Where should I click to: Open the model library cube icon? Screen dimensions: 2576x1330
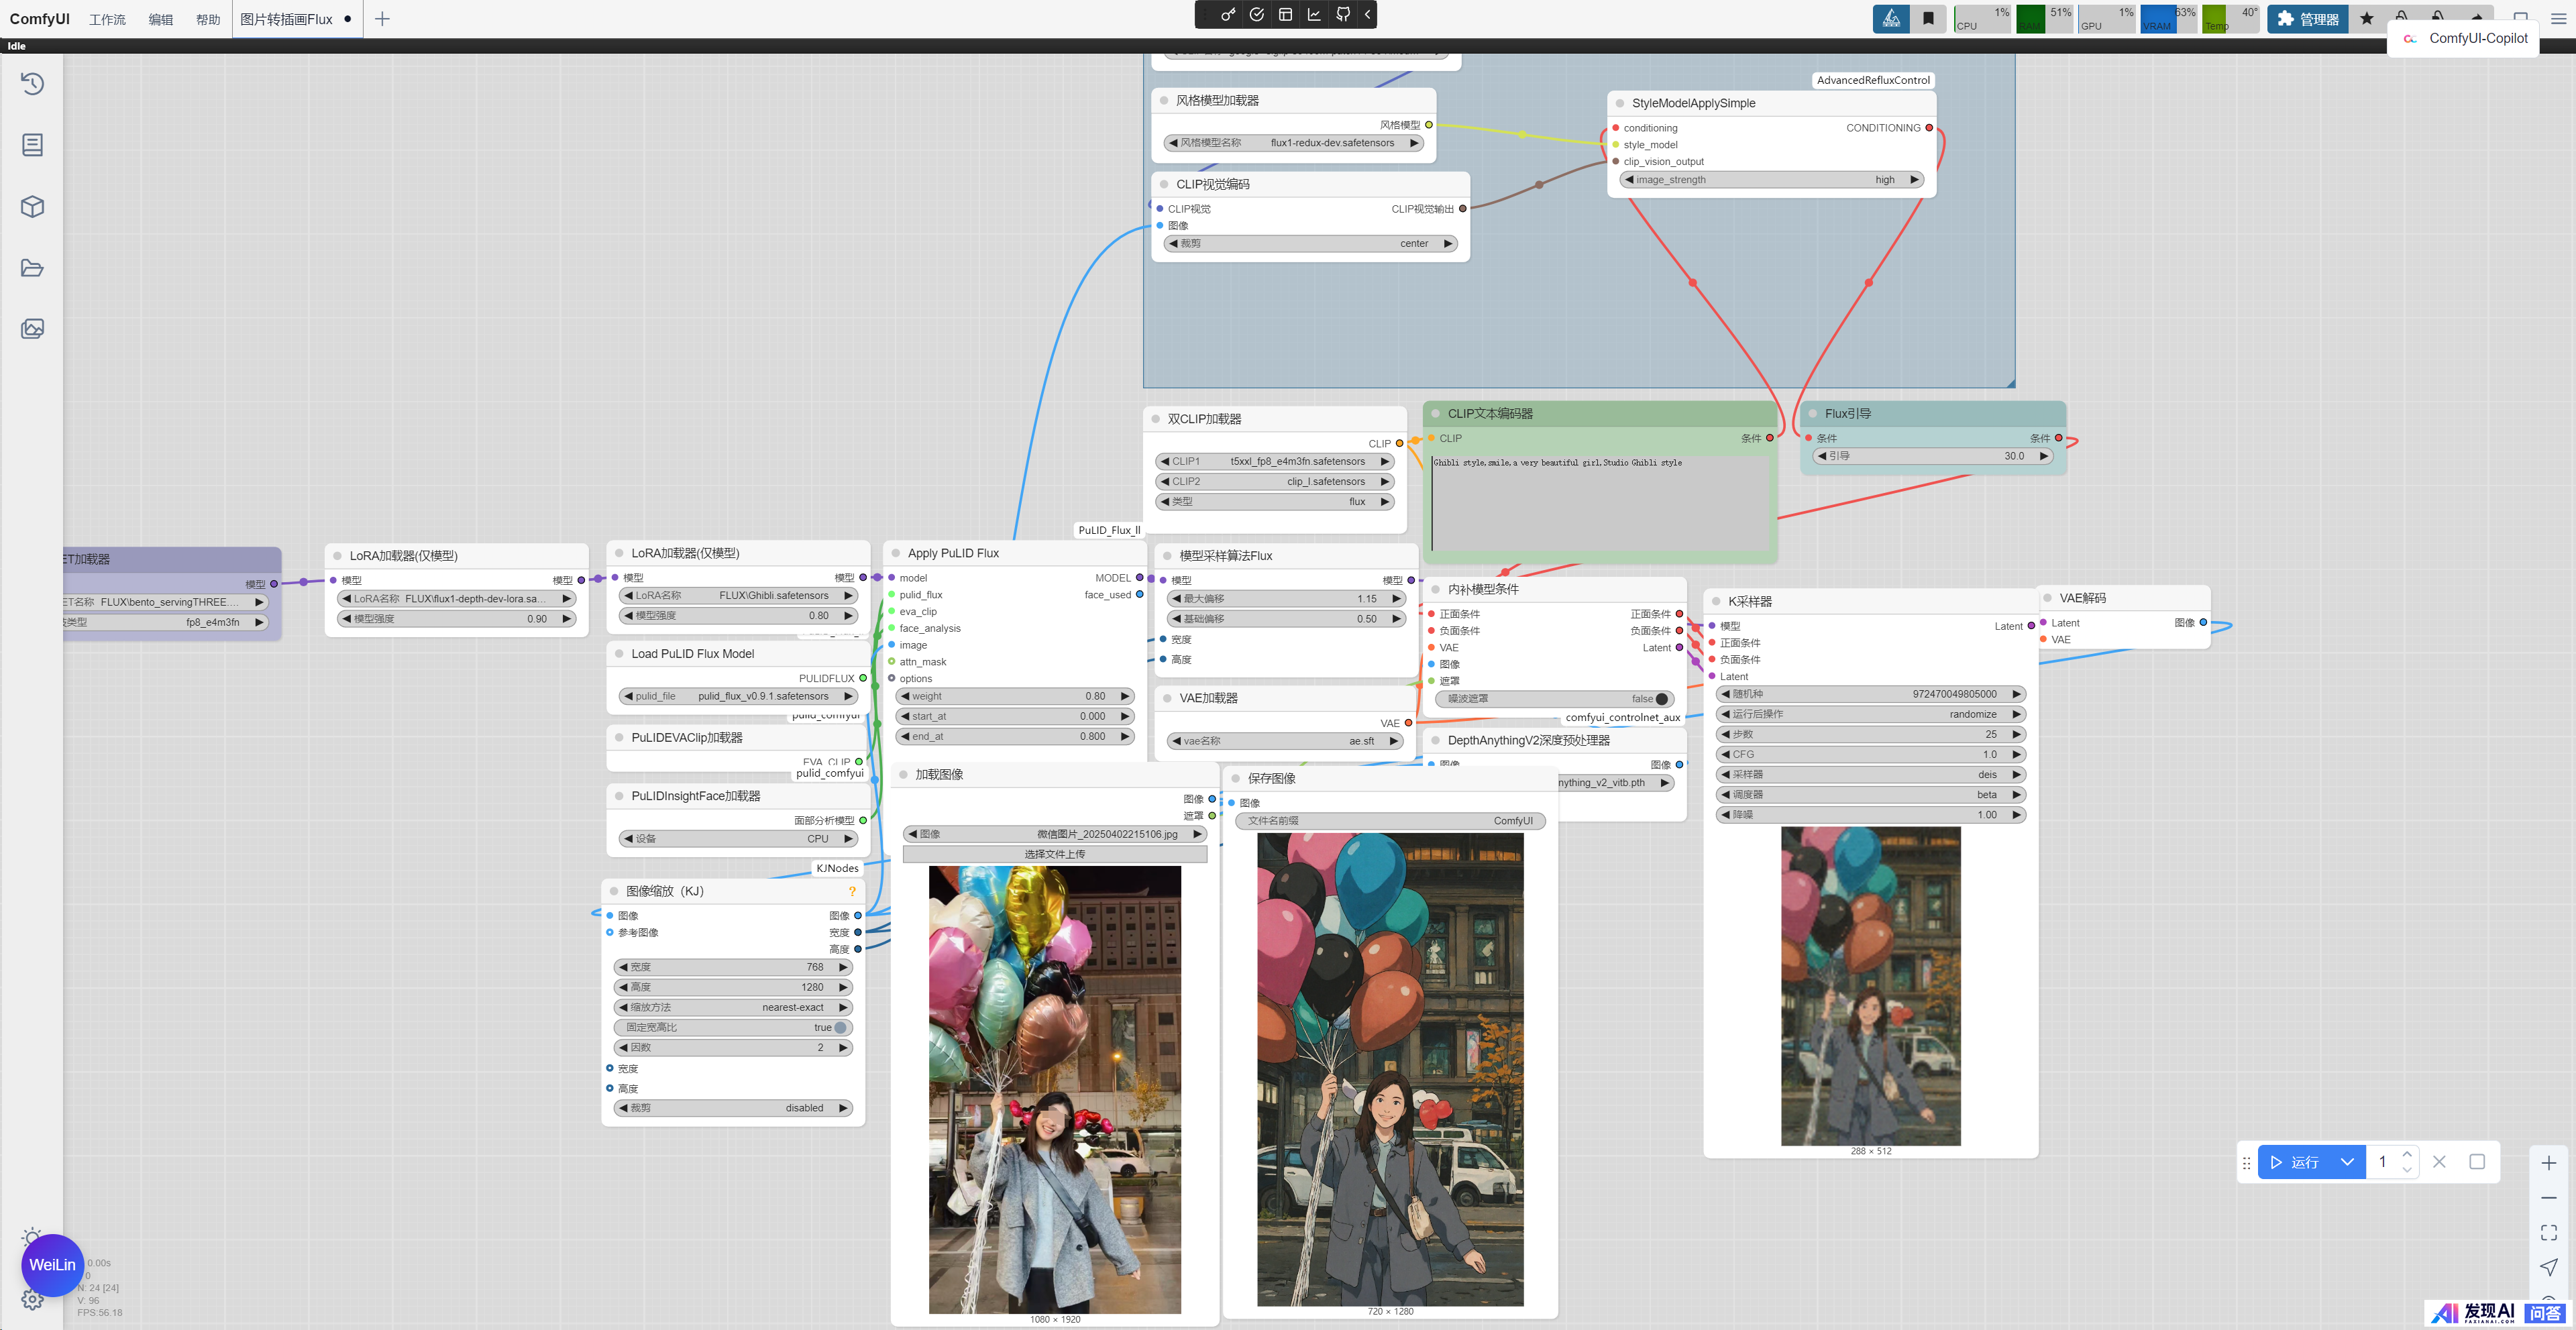[32, 206]
